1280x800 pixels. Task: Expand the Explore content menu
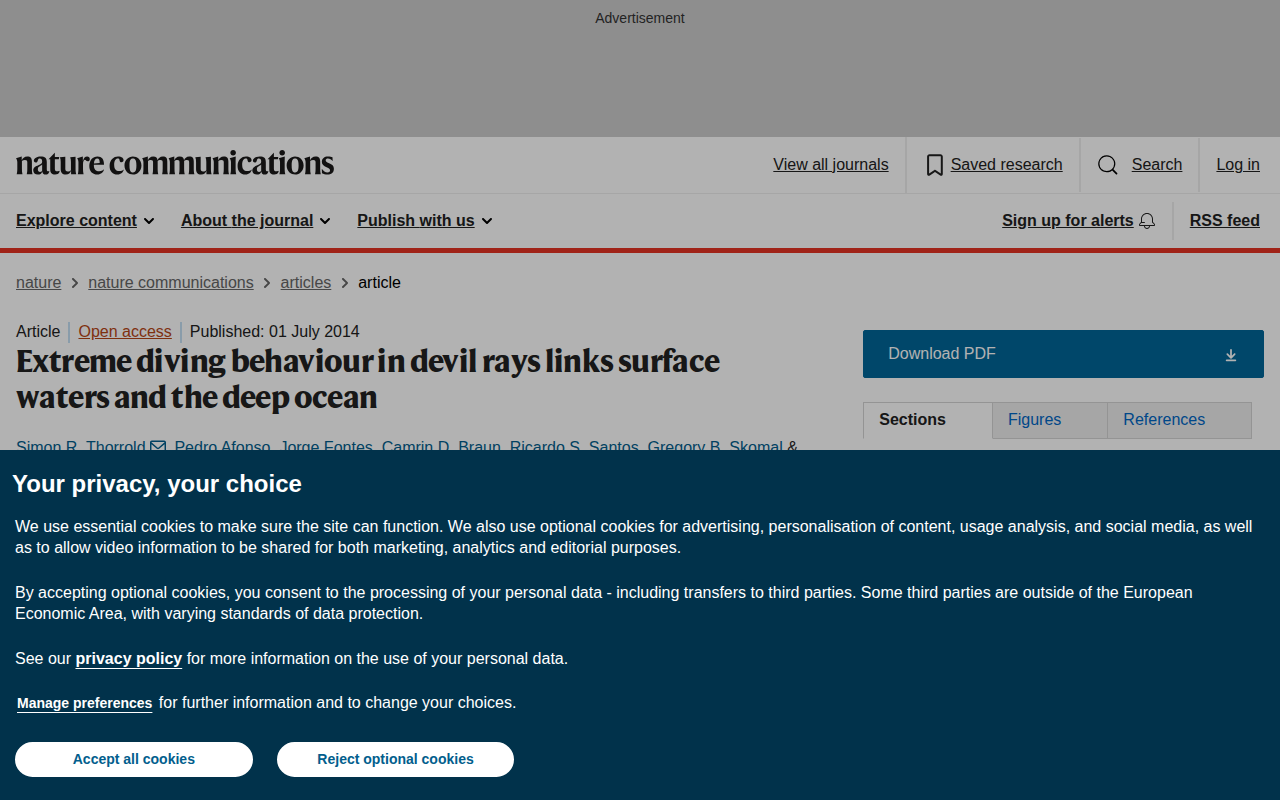(x=85, y=221)
